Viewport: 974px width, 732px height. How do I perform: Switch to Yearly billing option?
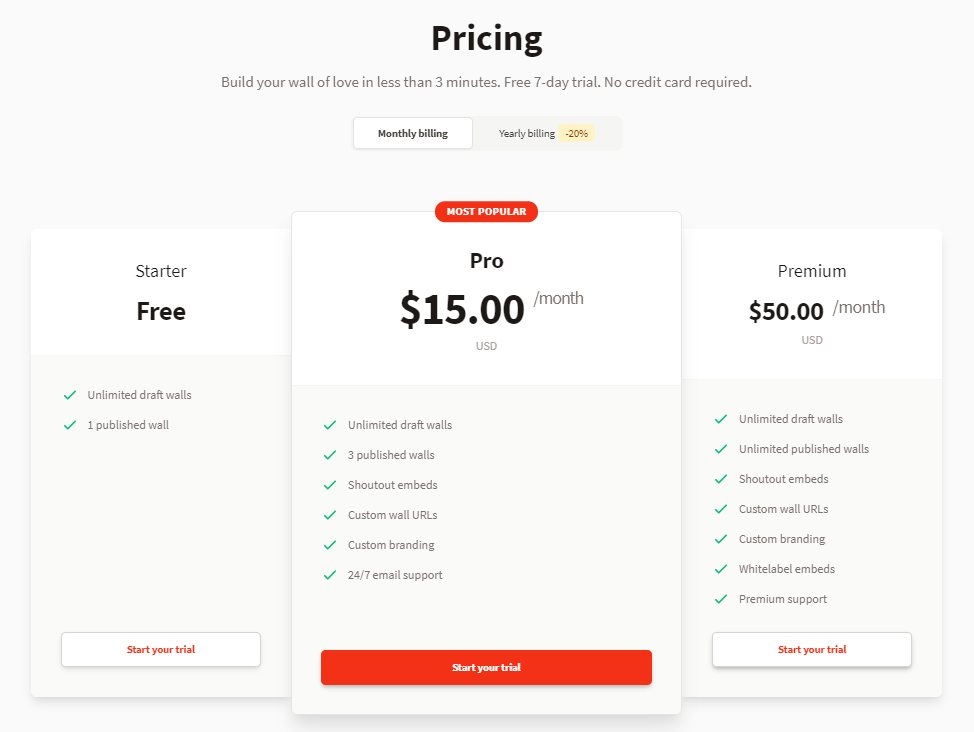point(527,133)
